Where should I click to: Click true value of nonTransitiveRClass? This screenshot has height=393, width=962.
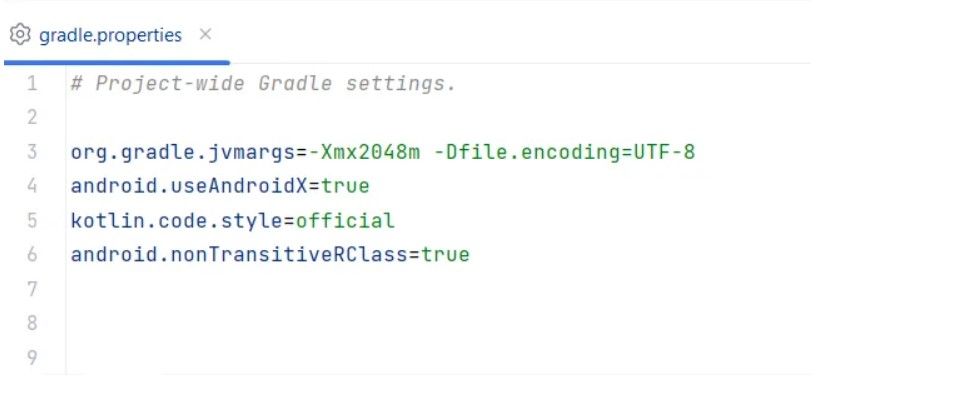445,254
